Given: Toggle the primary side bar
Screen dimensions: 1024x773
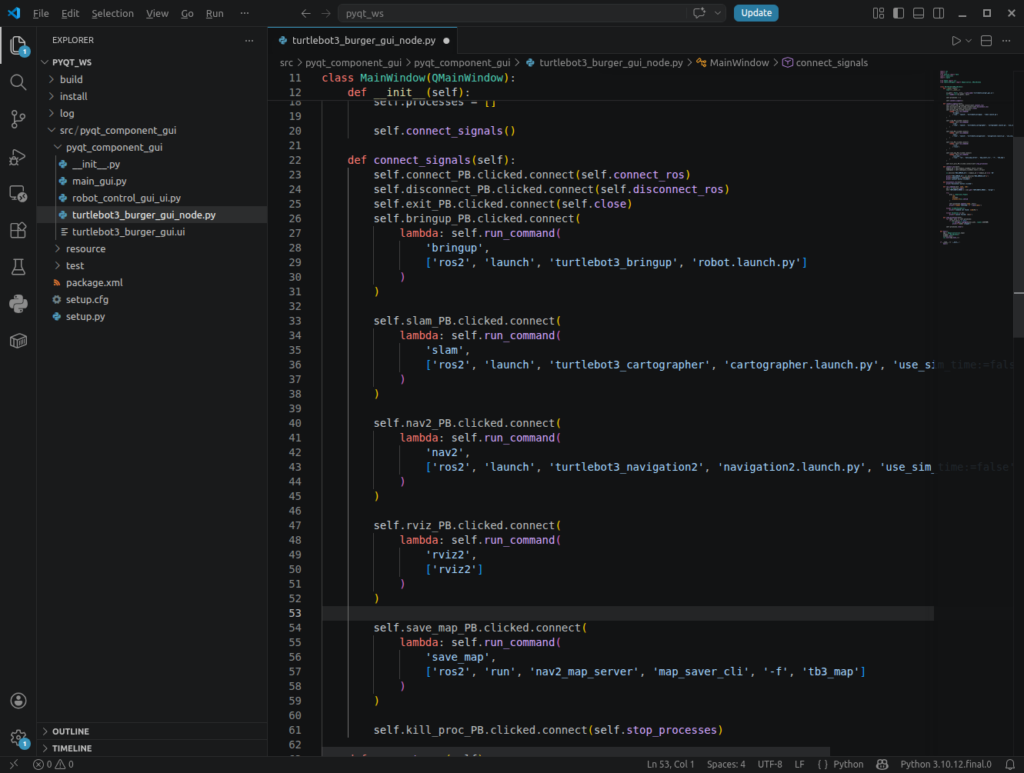Looking at the screenshot, I should (x=899, y=13).
